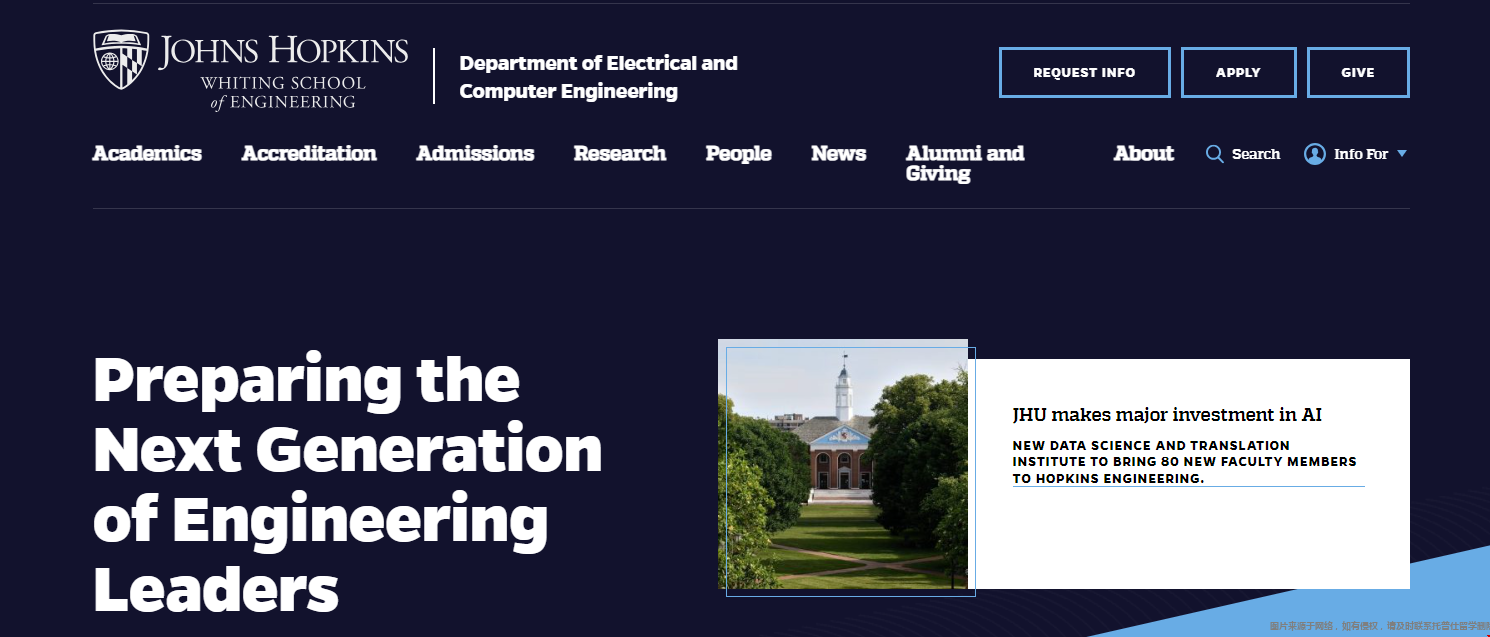The width and height of the screenshot is (1490, 637).
Task: Open the People menu
Action: (x=738, y=154)
